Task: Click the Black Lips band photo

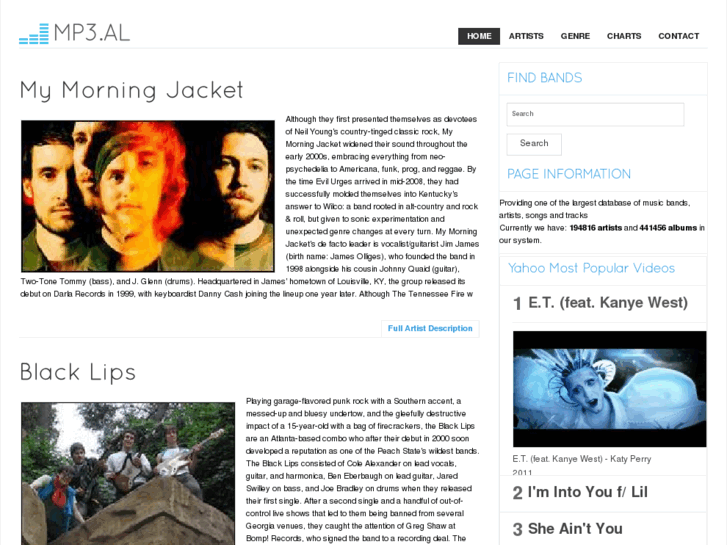Action: 128,473
